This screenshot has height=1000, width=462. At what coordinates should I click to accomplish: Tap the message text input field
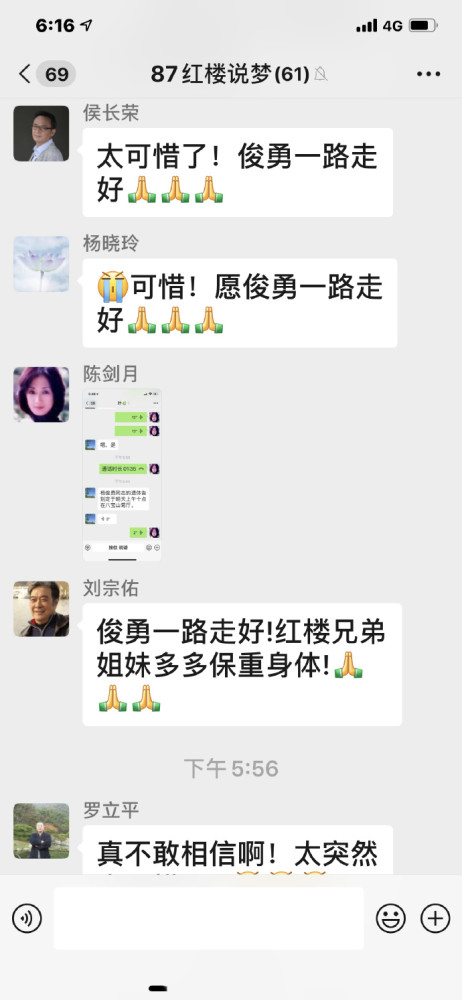[x=209, y=918]
